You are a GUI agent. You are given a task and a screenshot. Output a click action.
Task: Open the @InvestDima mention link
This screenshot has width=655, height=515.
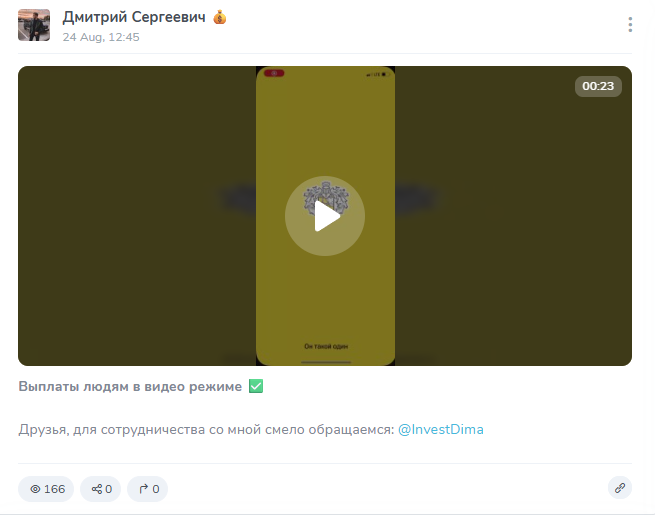coord(441,429)
